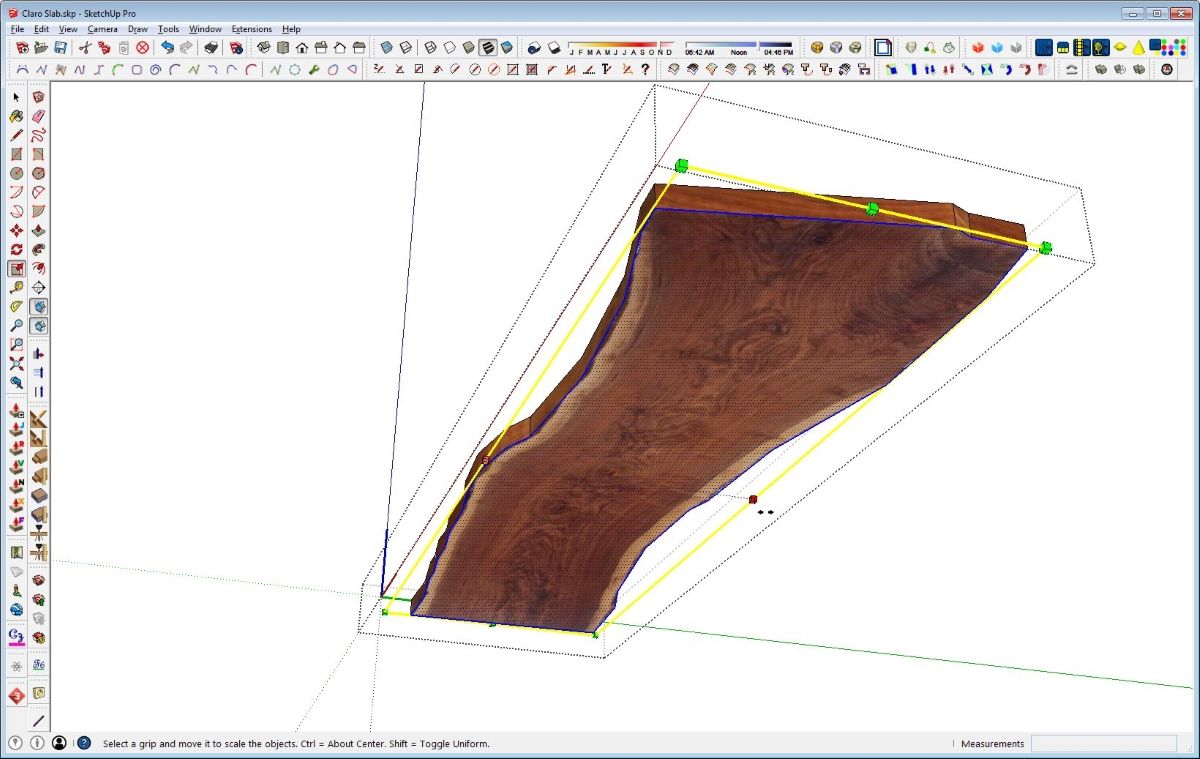1200x759 pixels.
Task: Activate the Move tool
Action: point(16,231)
